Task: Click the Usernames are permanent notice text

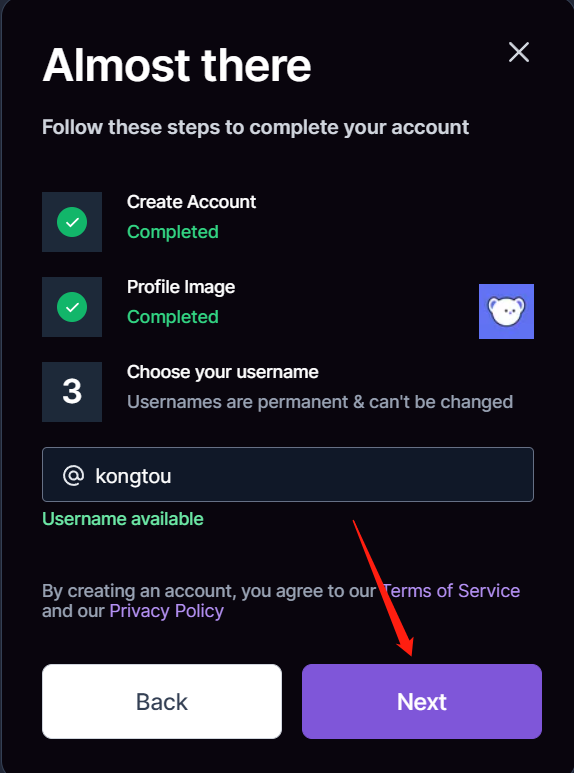Action: tap(320, 402)
